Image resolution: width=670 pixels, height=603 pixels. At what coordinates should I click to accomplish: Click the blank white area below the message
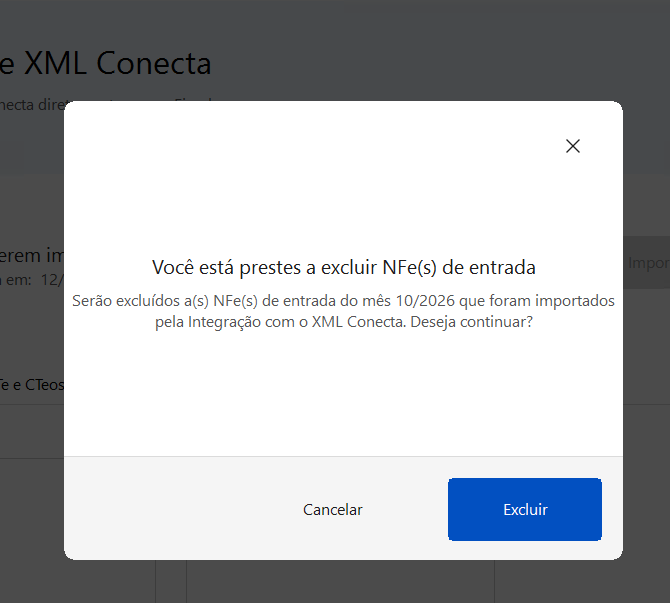click(343, 393)
